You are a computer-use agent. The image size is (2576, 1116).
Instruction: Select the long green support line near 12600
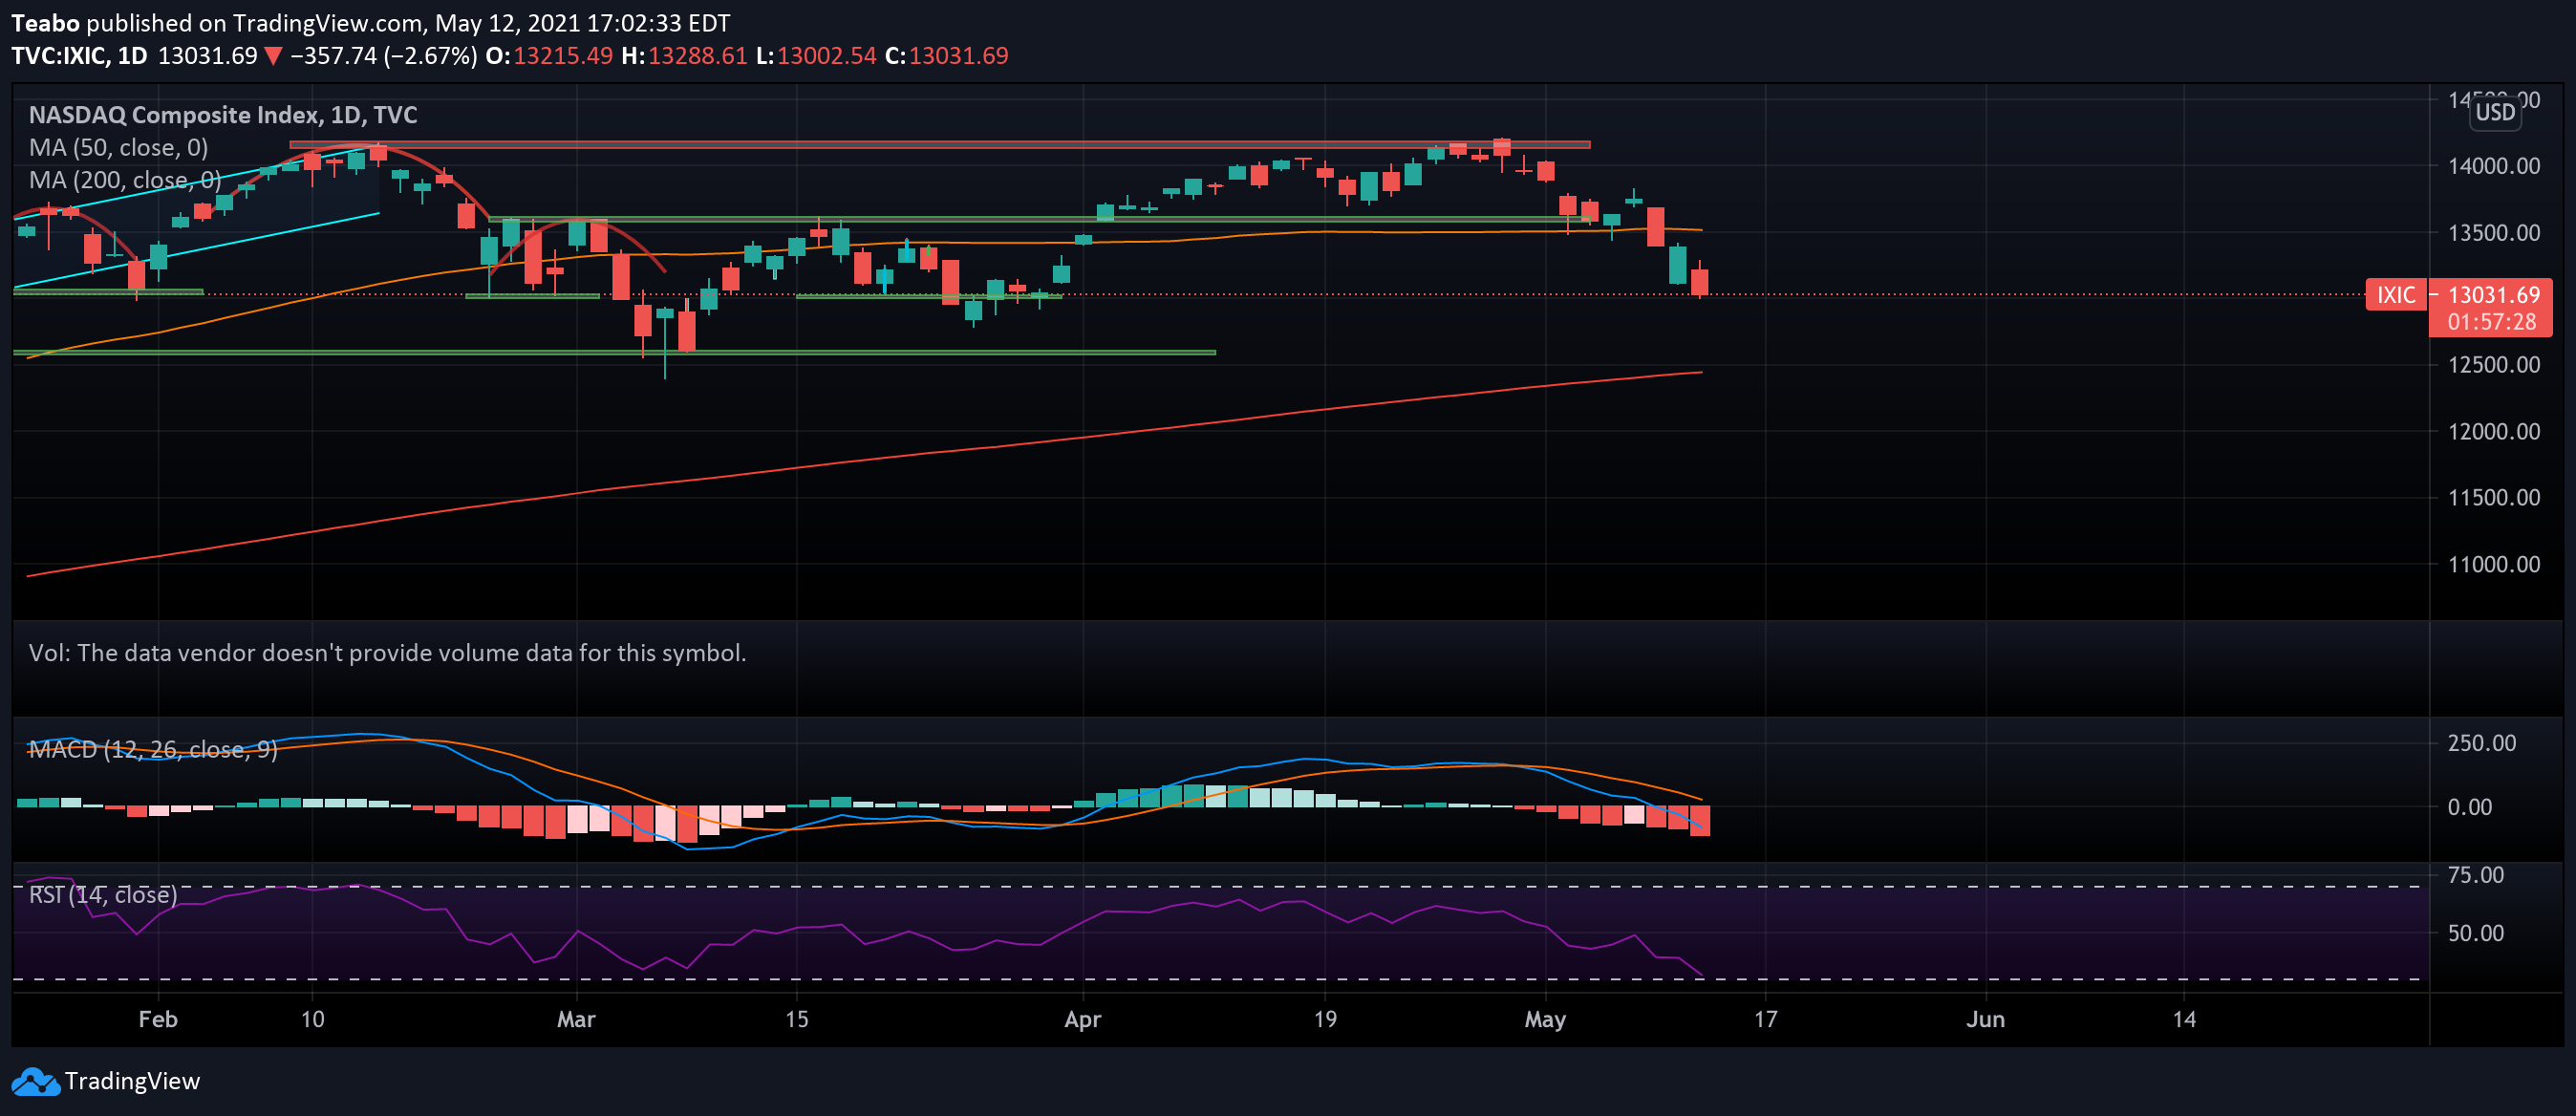click(614, 352)
